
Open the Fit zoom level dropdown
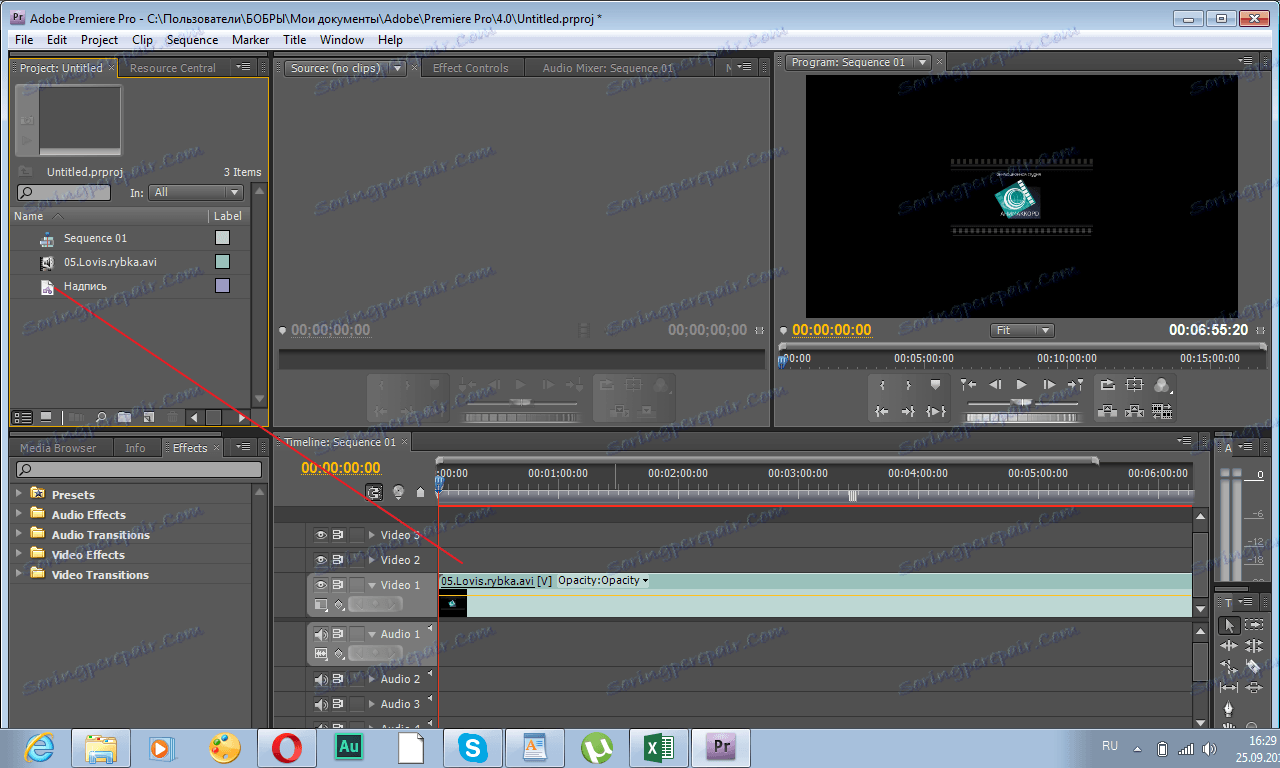click(x=1022, y=330)
